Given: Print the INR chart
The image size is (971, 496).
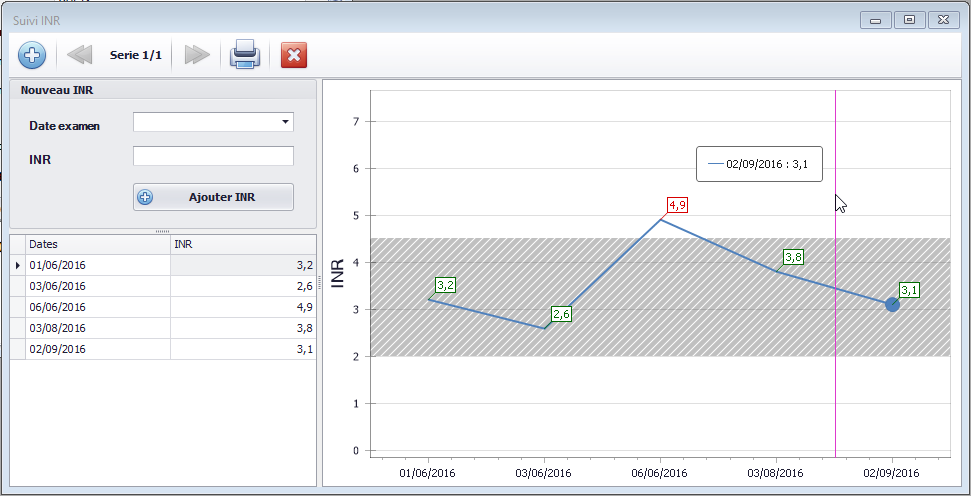Looking at the screenshot, I should pyautogui.click(x=245, y=55).
